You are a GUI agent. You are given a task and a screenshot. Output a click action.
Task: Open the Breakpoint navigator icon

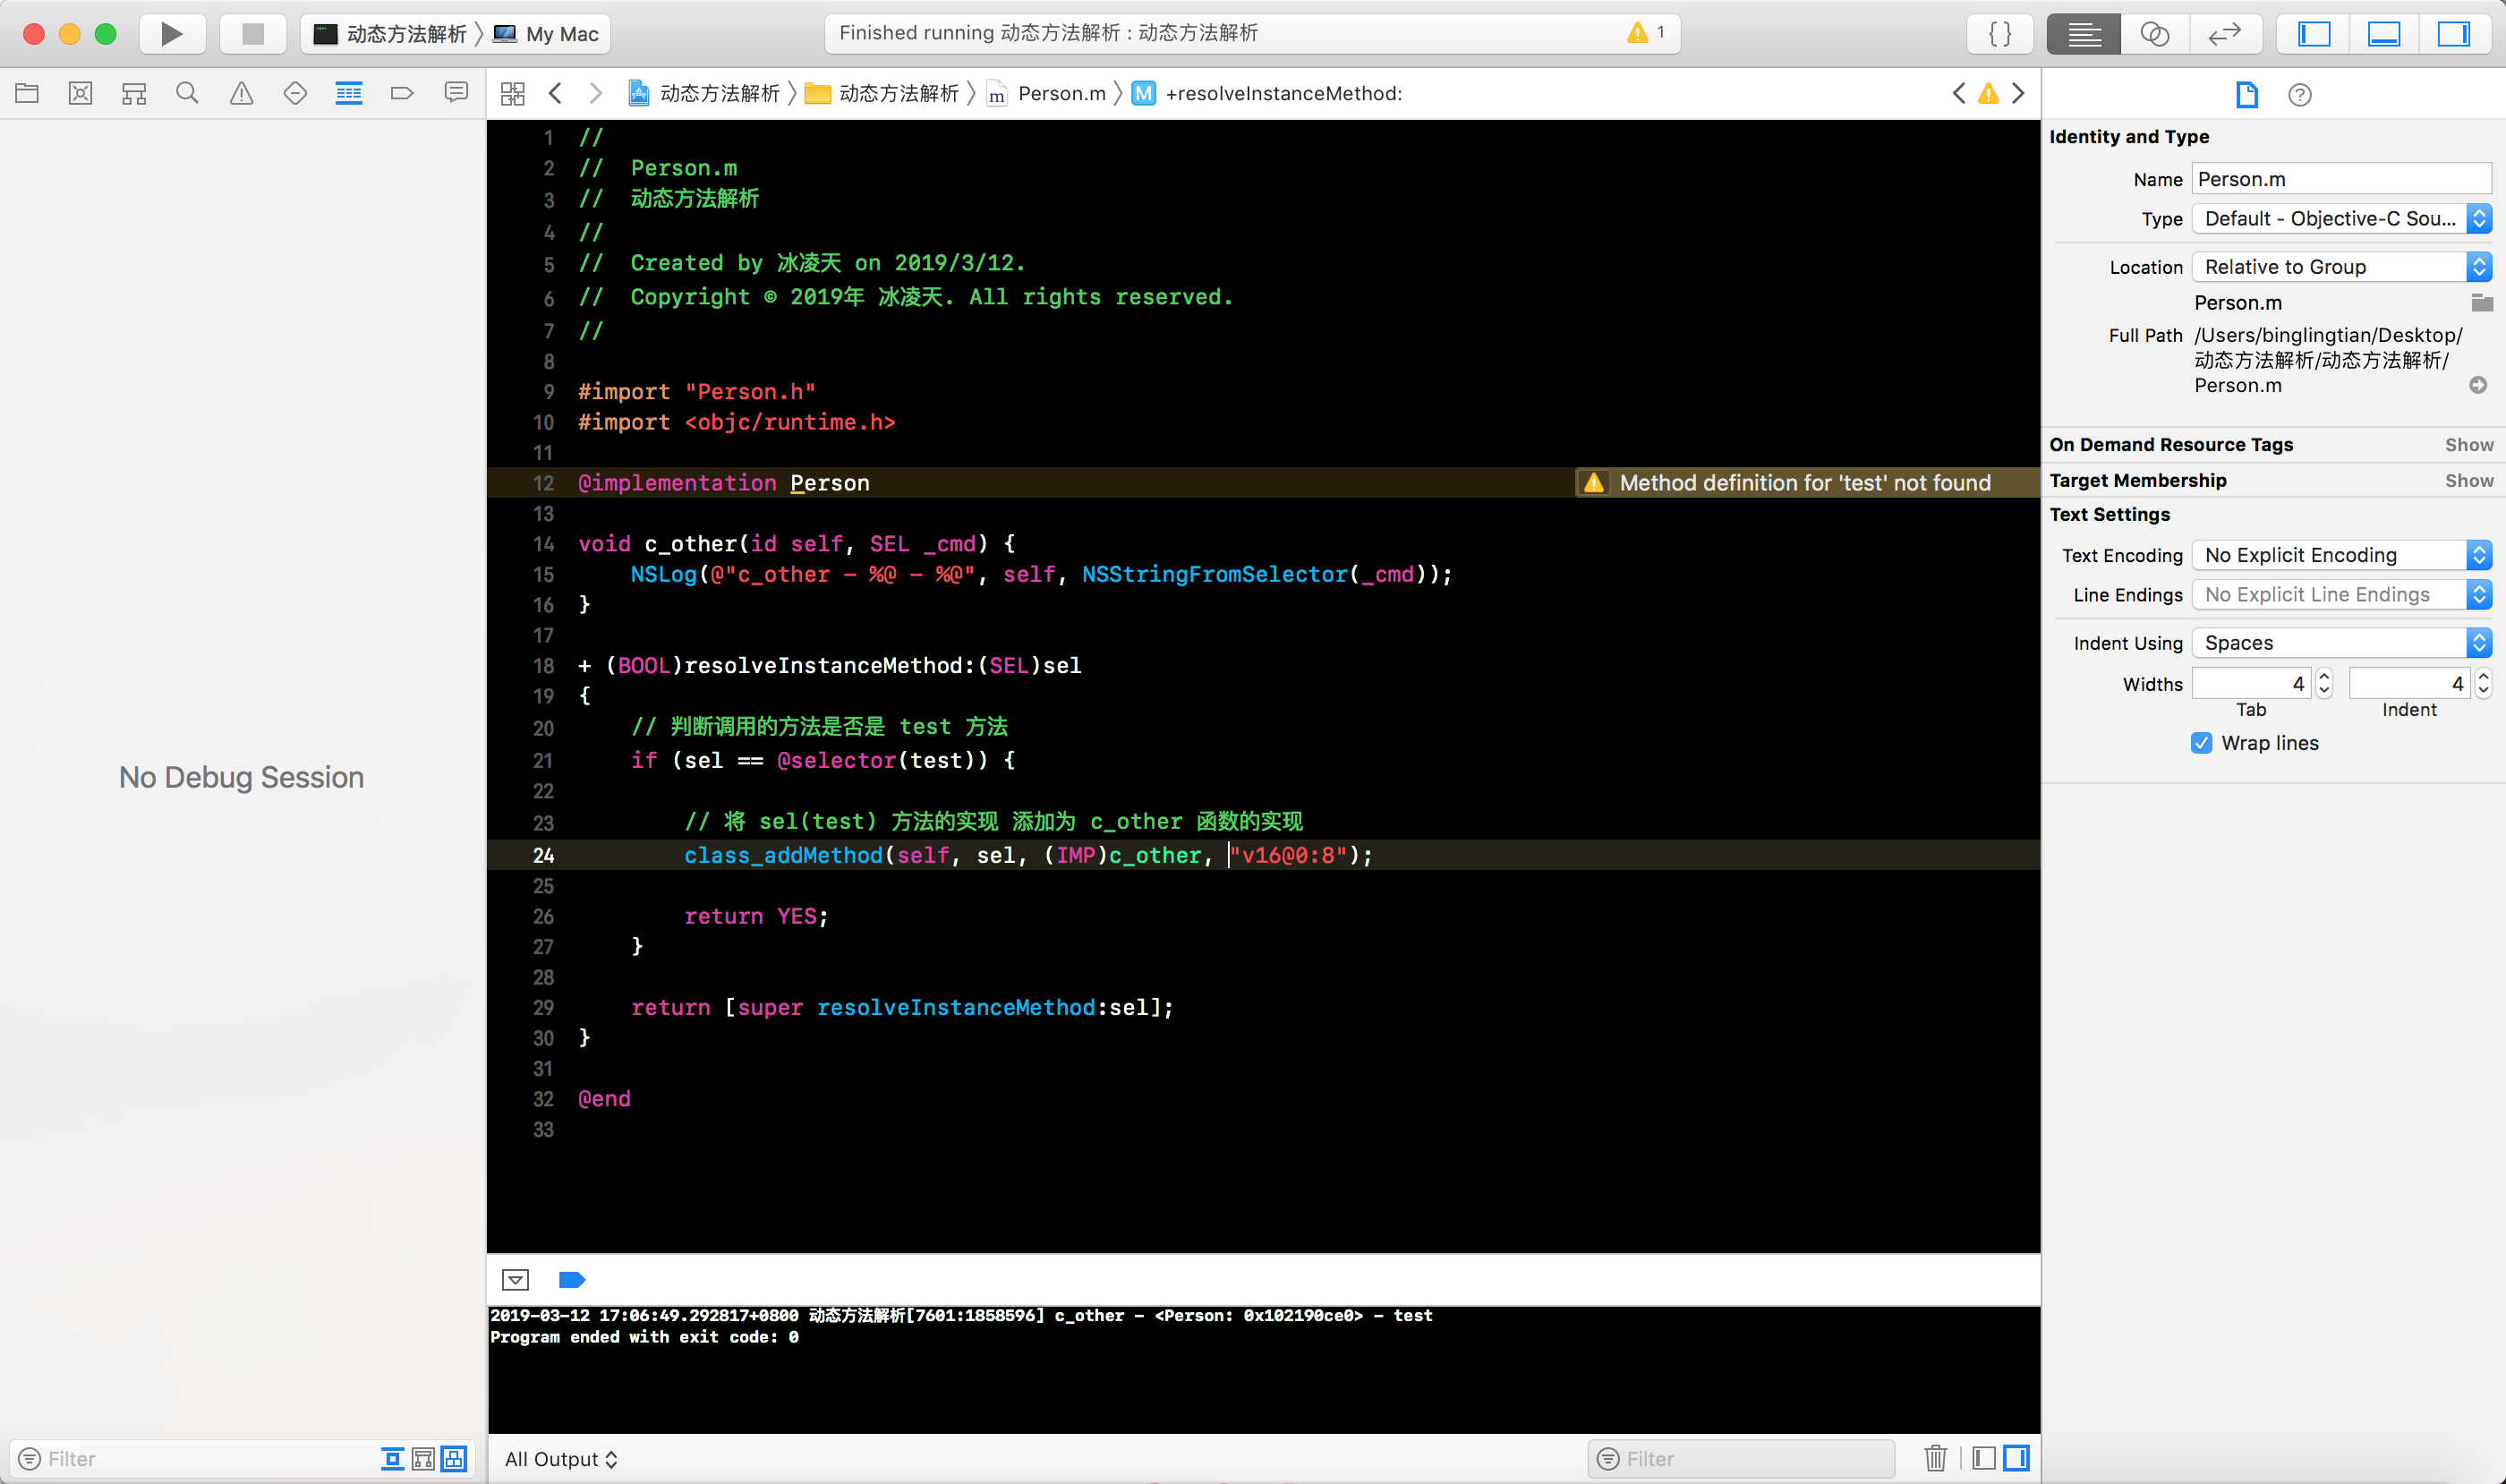pos(402,94)
